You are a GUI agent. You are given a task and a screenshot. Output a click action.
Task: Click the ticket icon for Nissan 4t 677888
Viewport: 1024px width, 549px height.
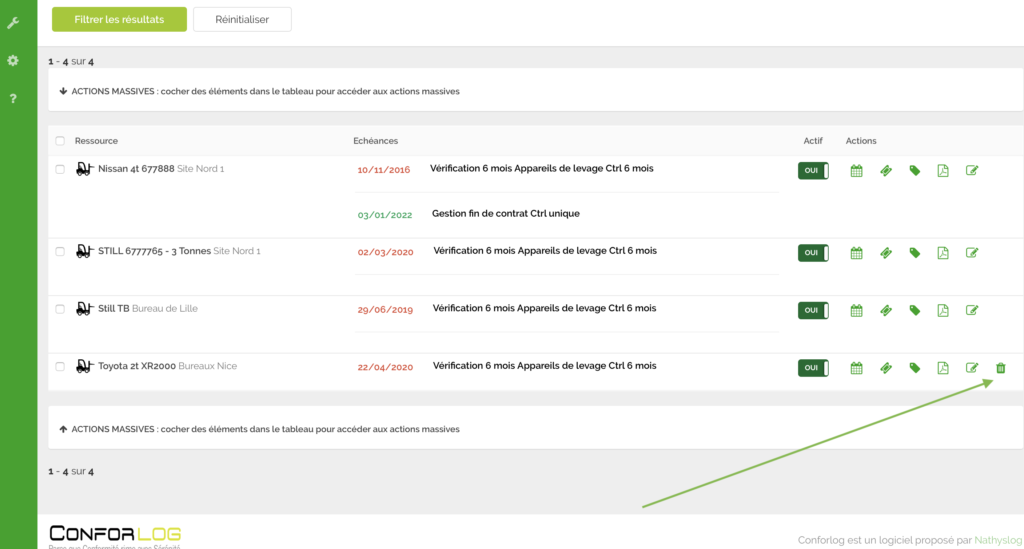[x=885, y=171]
